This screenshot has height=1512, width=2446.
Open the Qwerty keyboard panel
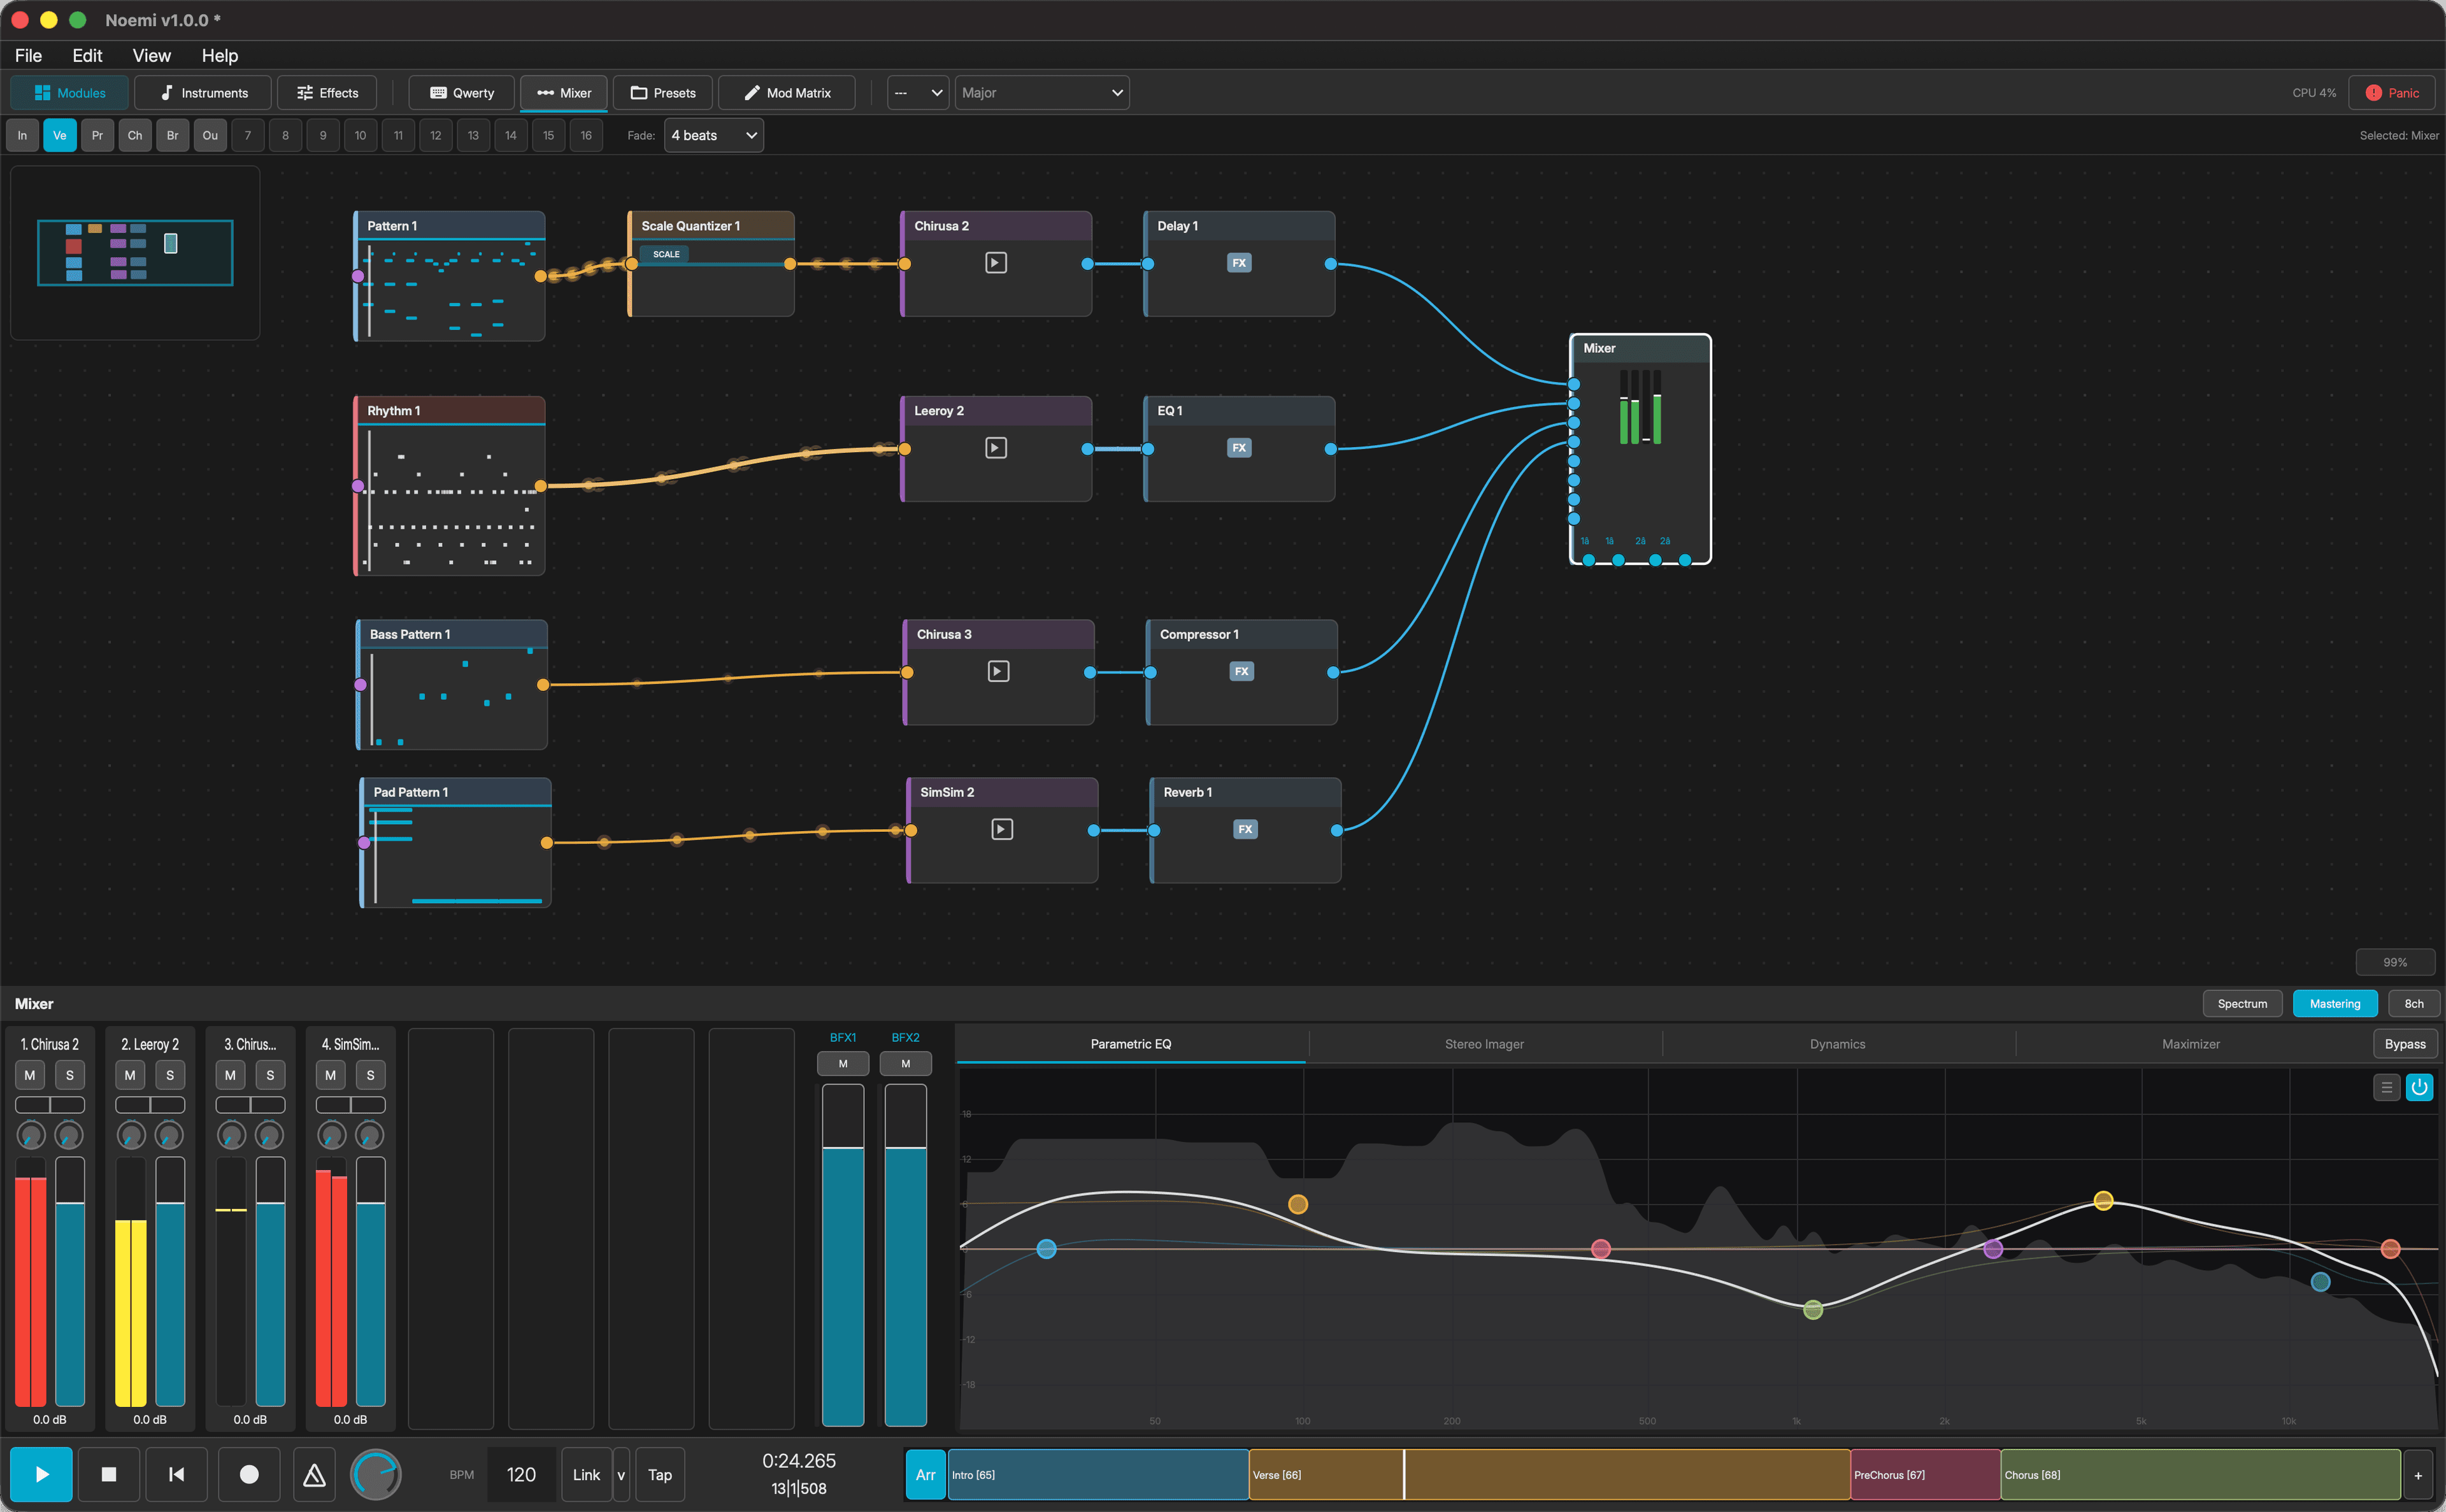click(x=461, y=92)
